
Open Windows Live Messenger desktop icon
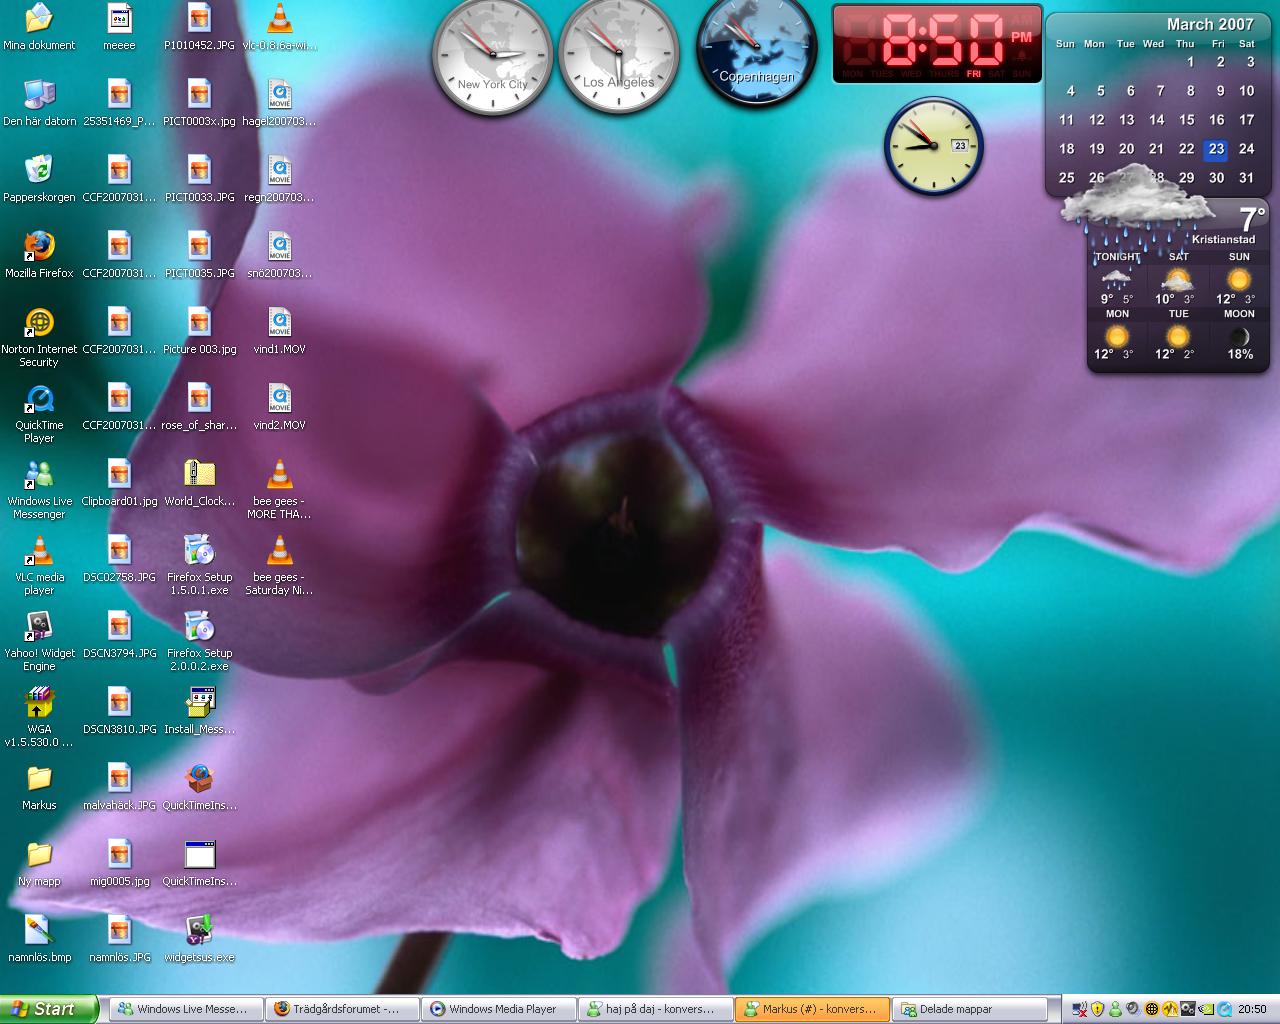(x=39, y=476)
